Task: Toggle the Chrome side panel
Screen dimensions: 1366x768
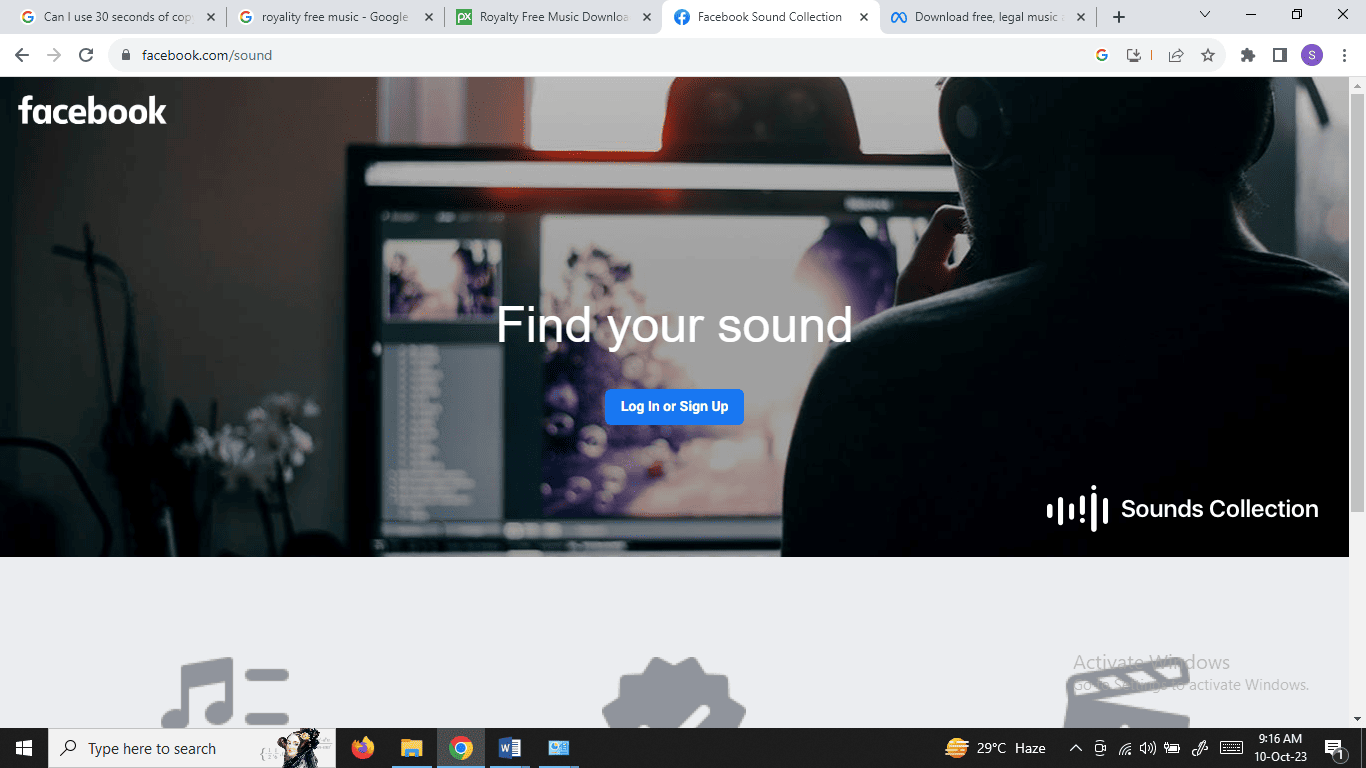Action: (x=1280, y=55)
